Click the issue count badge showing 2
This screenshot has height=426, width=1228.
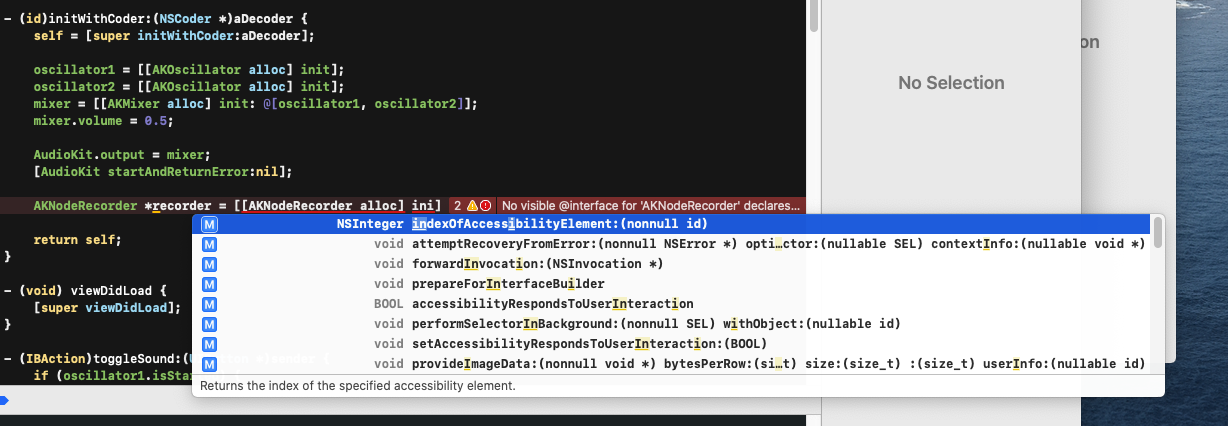[x=459, y=205]
